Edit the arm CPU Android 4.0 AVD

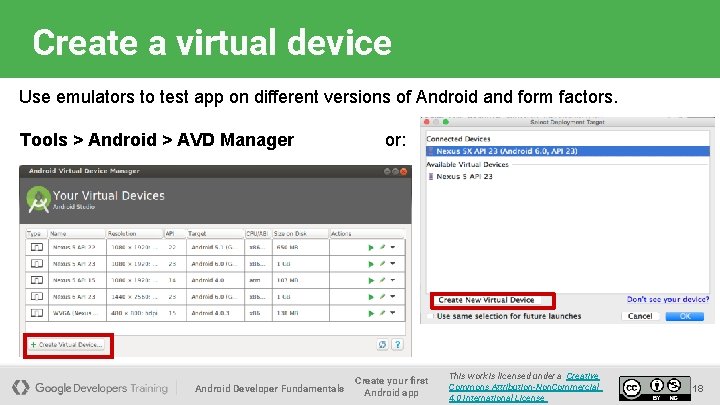(382, 280)
